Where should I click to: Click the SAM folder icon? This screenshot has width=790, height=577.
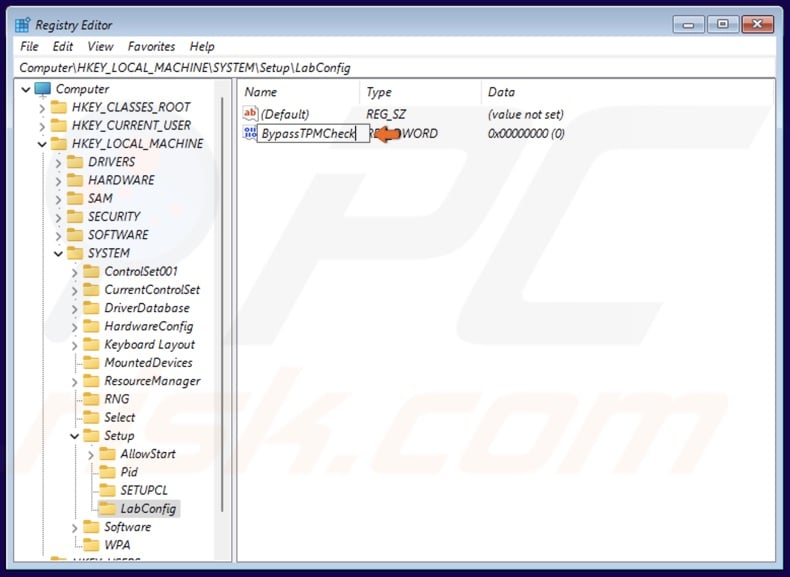(x=75, y=198)
